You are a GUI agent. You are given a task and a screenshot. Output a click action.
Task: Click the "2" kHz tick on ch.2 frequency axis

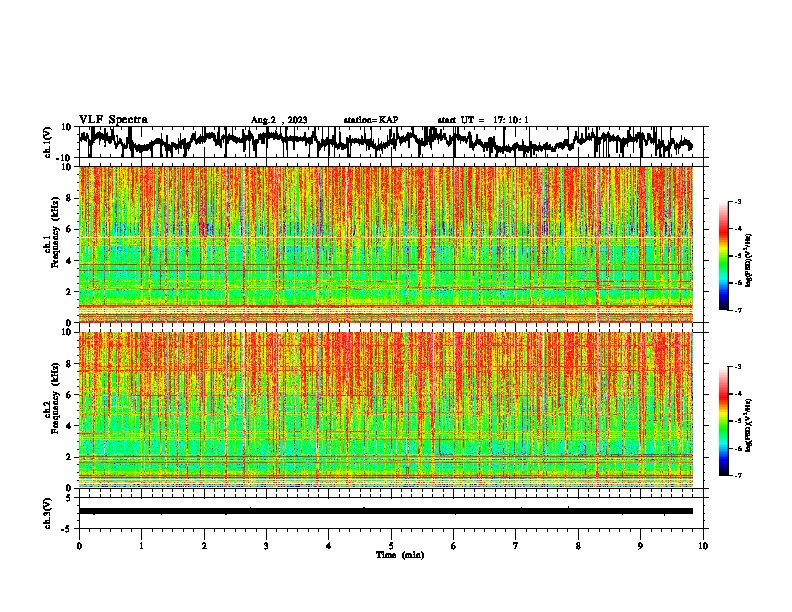(x=71, y=457)
